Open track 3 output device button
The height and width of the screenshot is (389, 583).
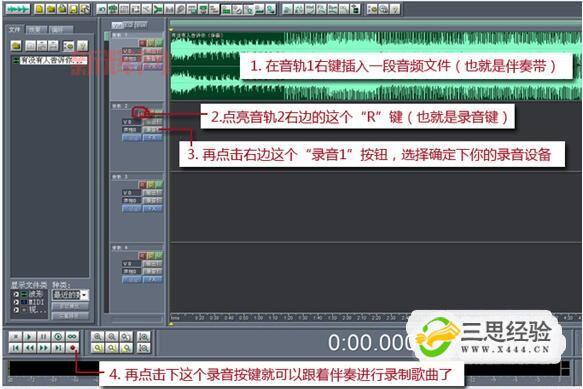pyautogui.click(x=153, y=193)
